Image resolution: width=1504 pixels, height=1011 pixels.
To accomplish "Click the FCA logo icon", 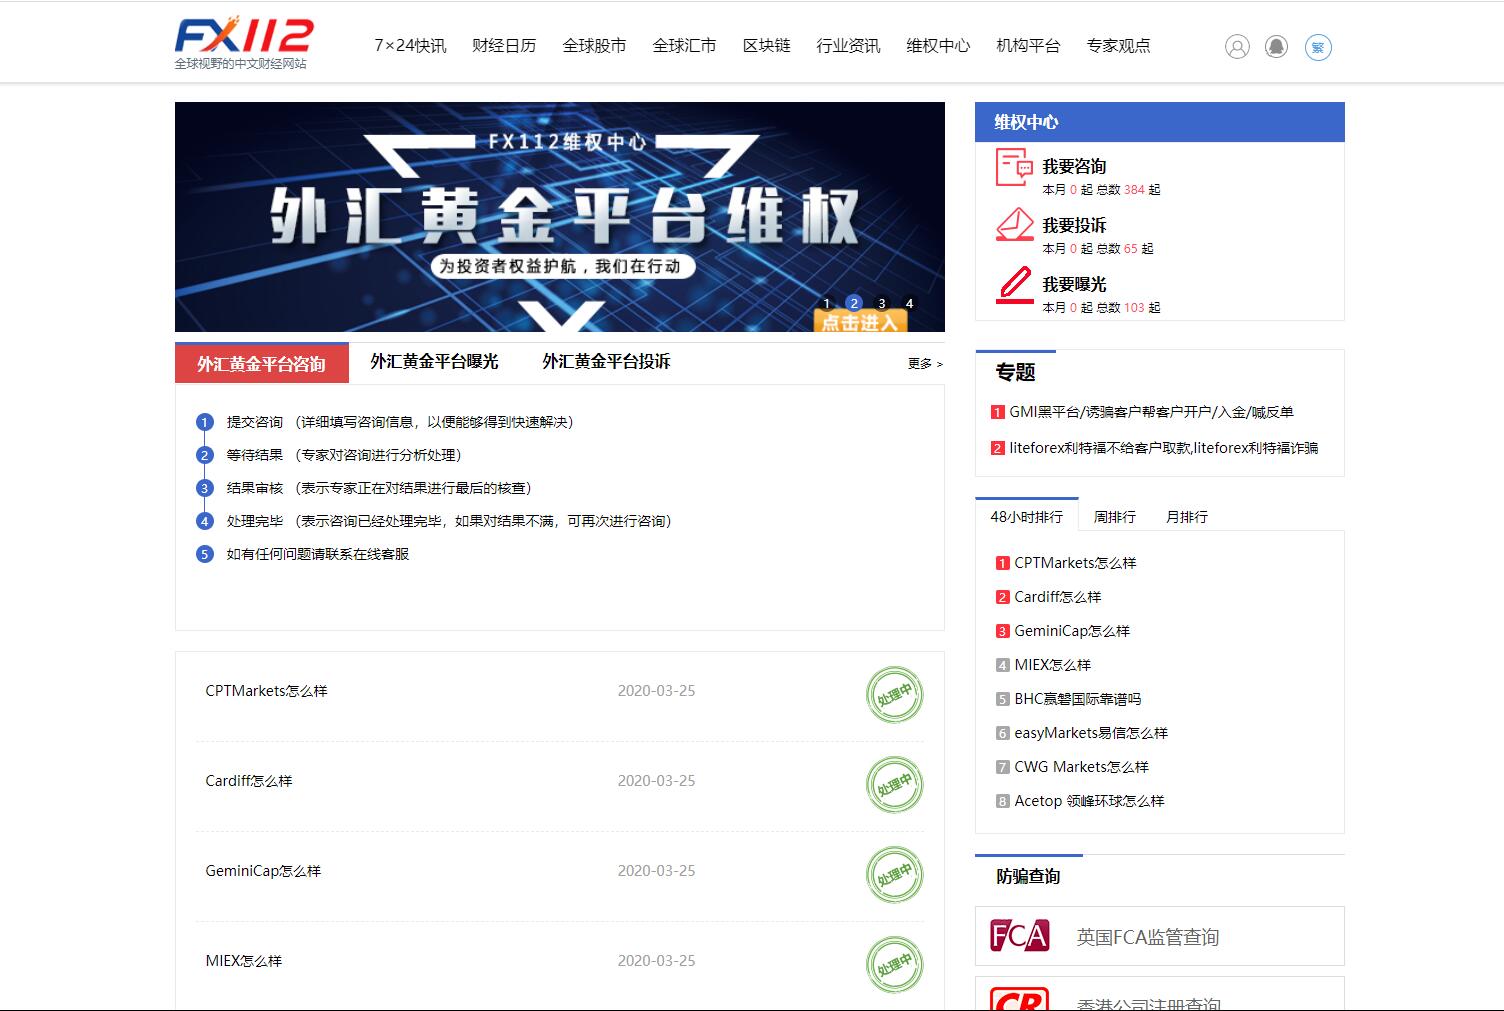I will click(x=1019, y=936).
